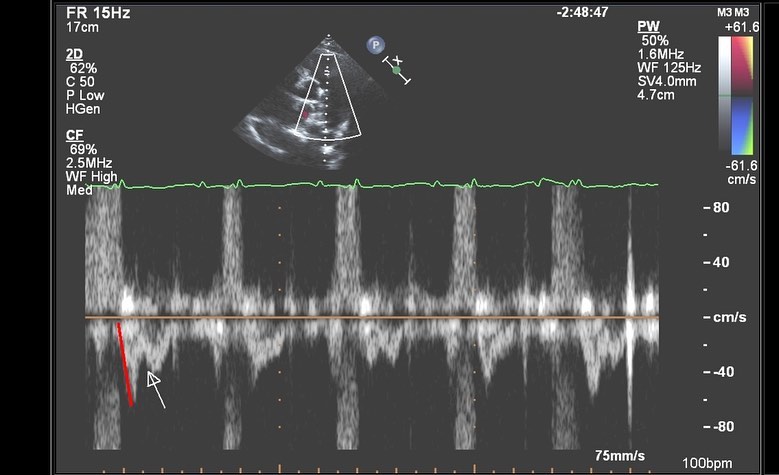
Task: Select the PW Doppler heading
Action: (x=646, y=25)
